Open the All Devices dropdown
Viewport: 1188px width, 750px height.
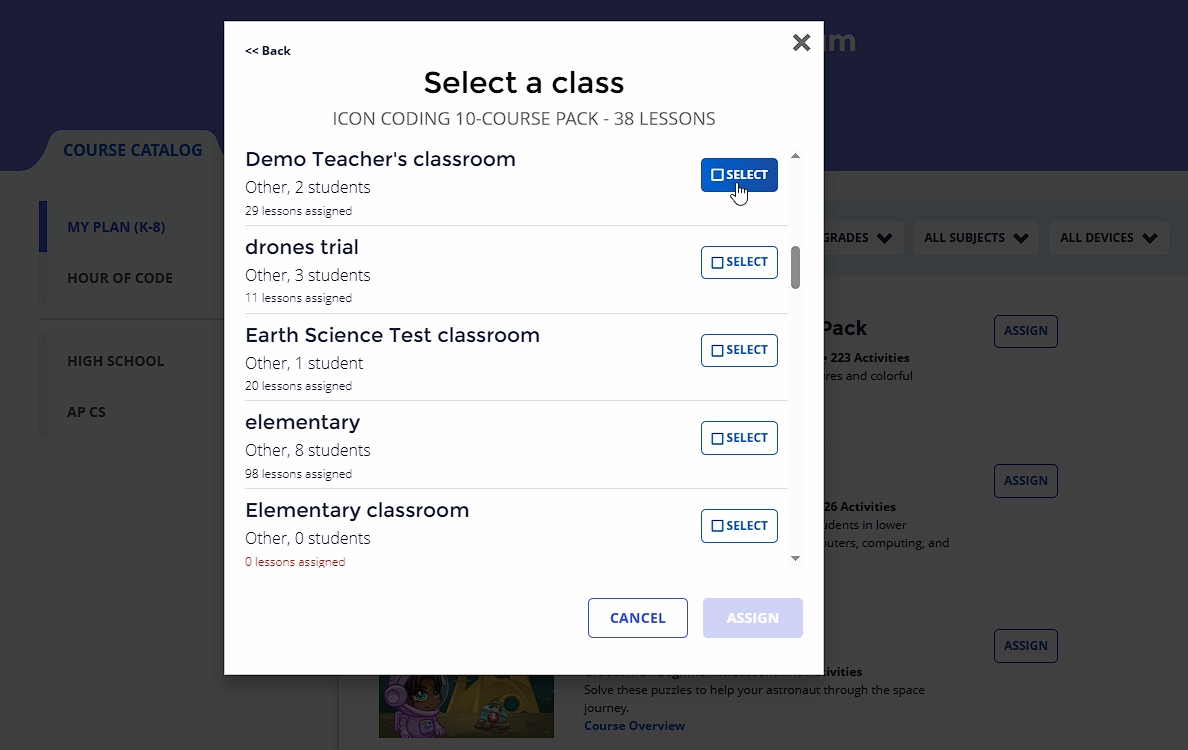click(1109, 238)
